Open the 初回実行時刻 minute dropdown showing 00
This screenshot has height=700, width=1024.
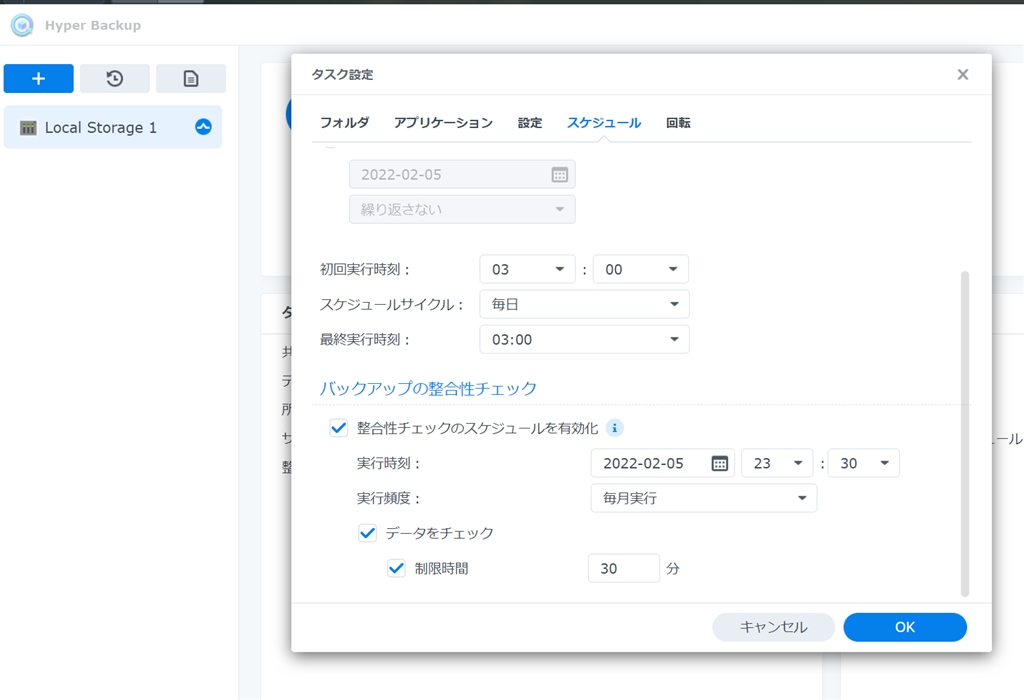click(641, 269)
